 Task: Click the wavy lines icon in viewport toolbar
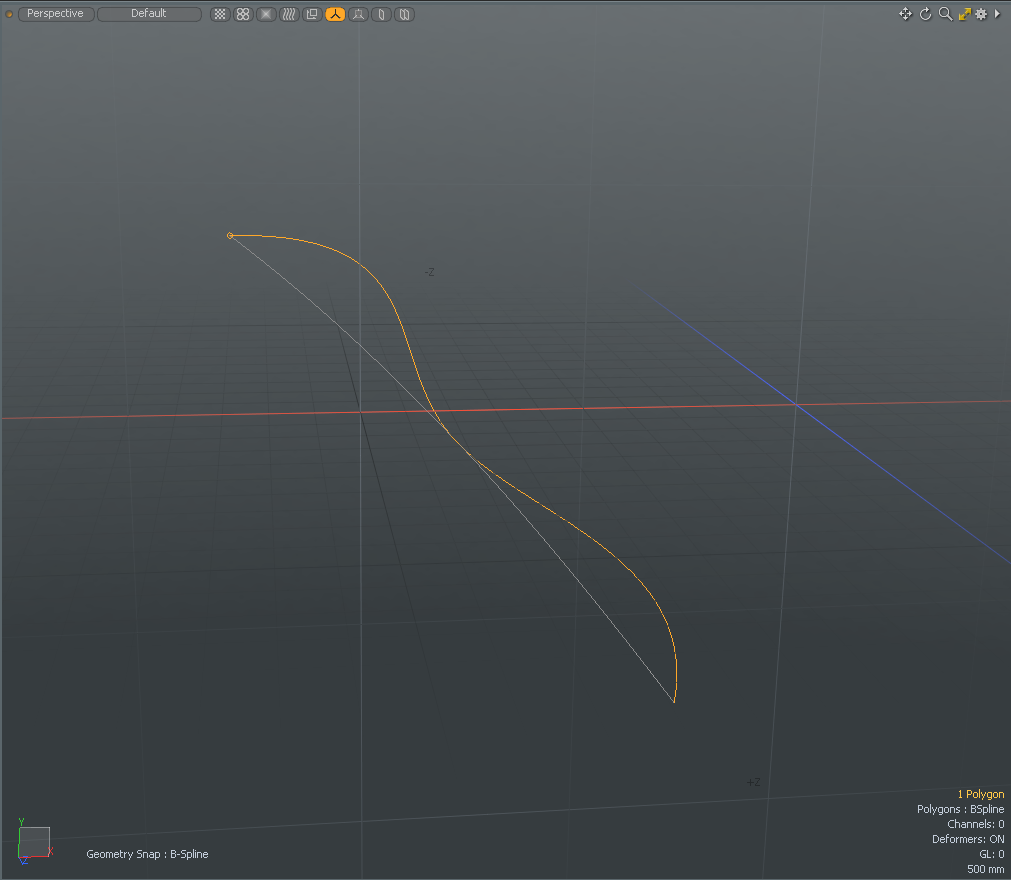click(289, 15)
